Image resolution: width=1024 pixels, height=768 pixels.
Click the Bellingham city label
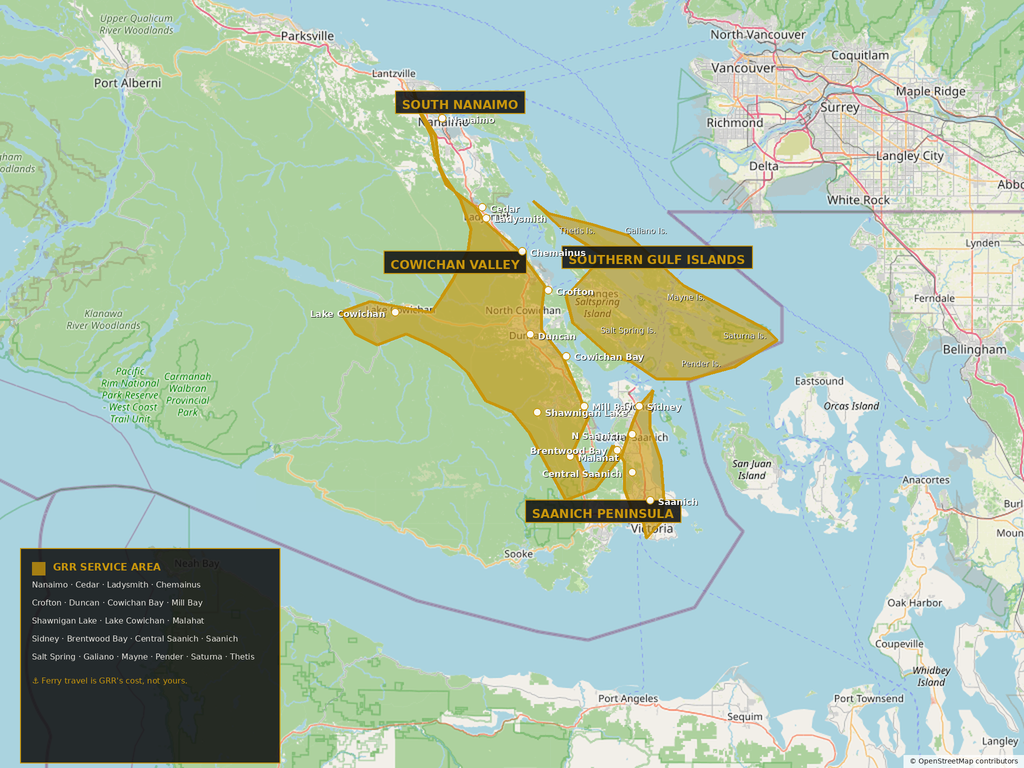974,349
